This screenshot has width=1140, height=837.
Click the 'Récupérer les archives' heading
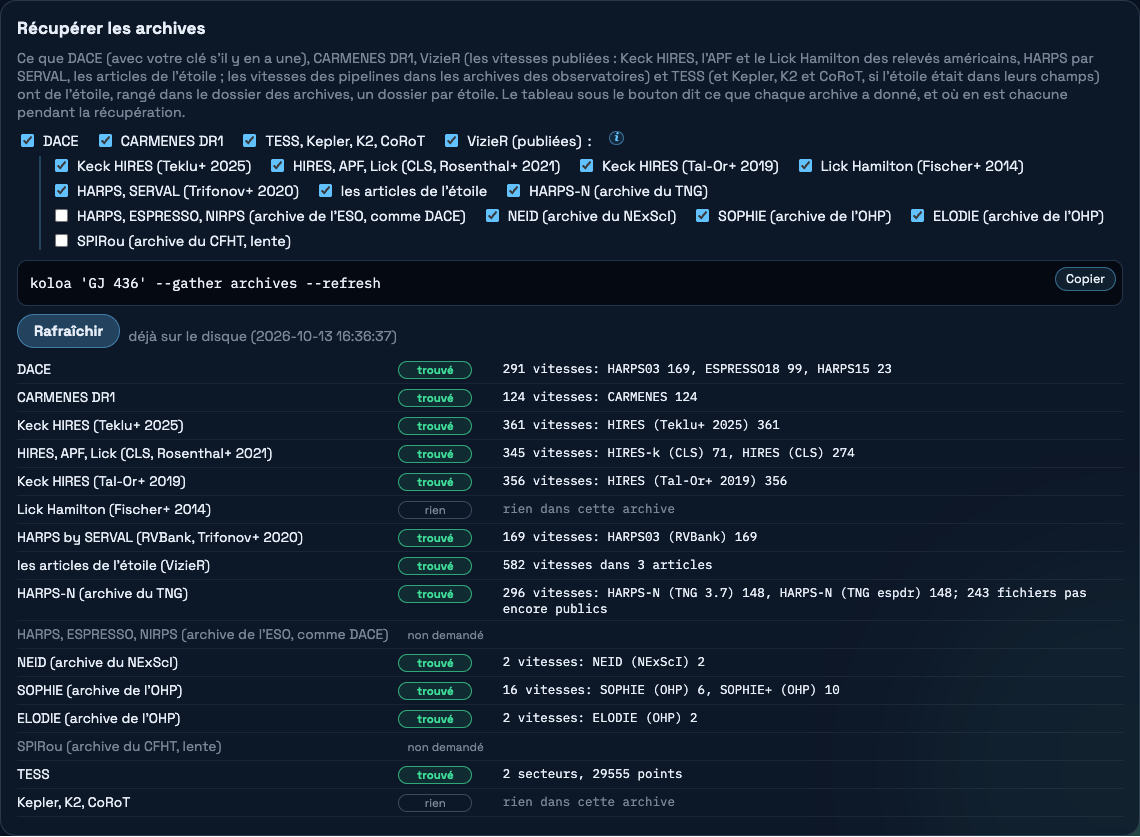click(x=111, y=28)
